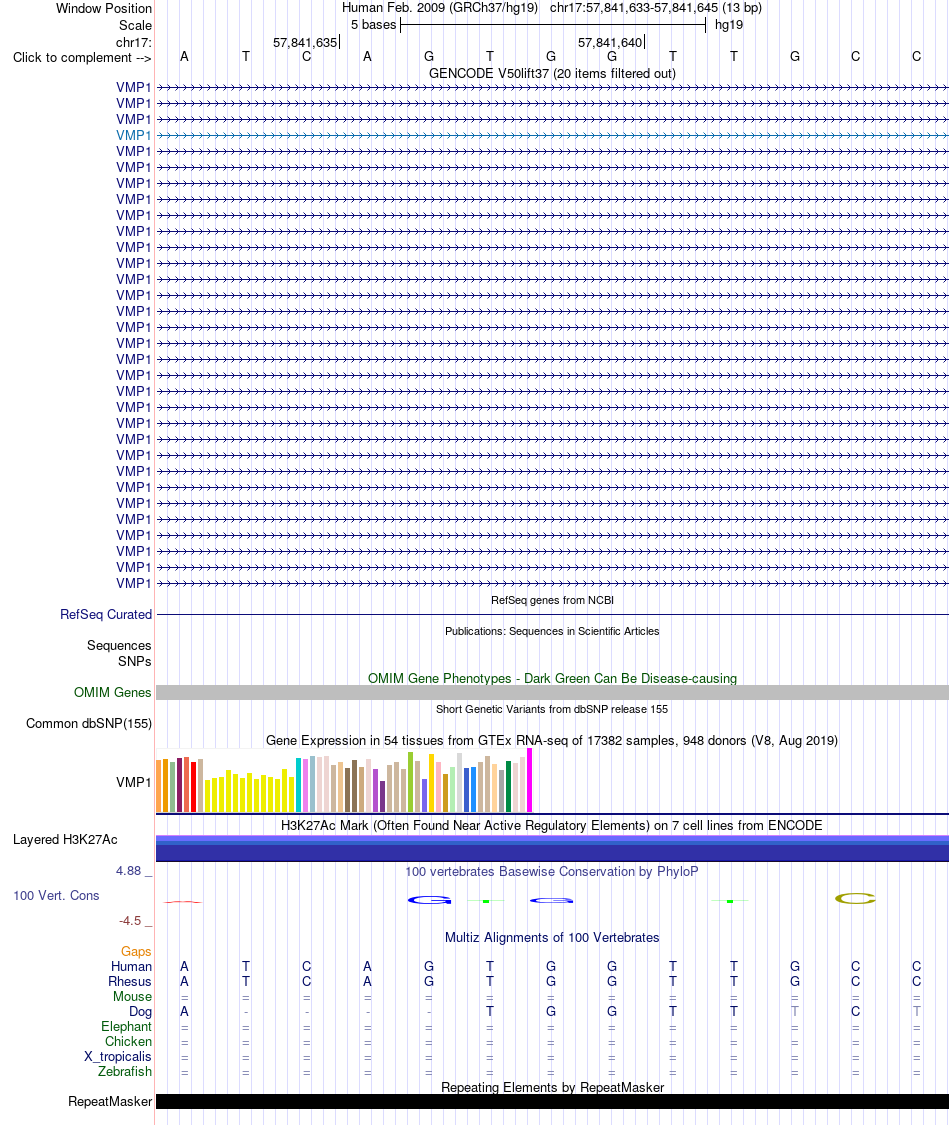Open "Publications: Sequences in Scientific Articles" title
The width and height of the screenshot is (950, 1125).
tap(552, 631)
